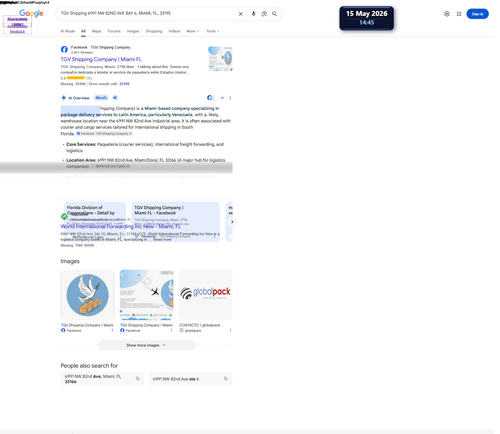Screen dimensions: 500x434
Task: Click the blue badge next to AI Overview label
Action: pyautogui.click(x=101, y=98)
